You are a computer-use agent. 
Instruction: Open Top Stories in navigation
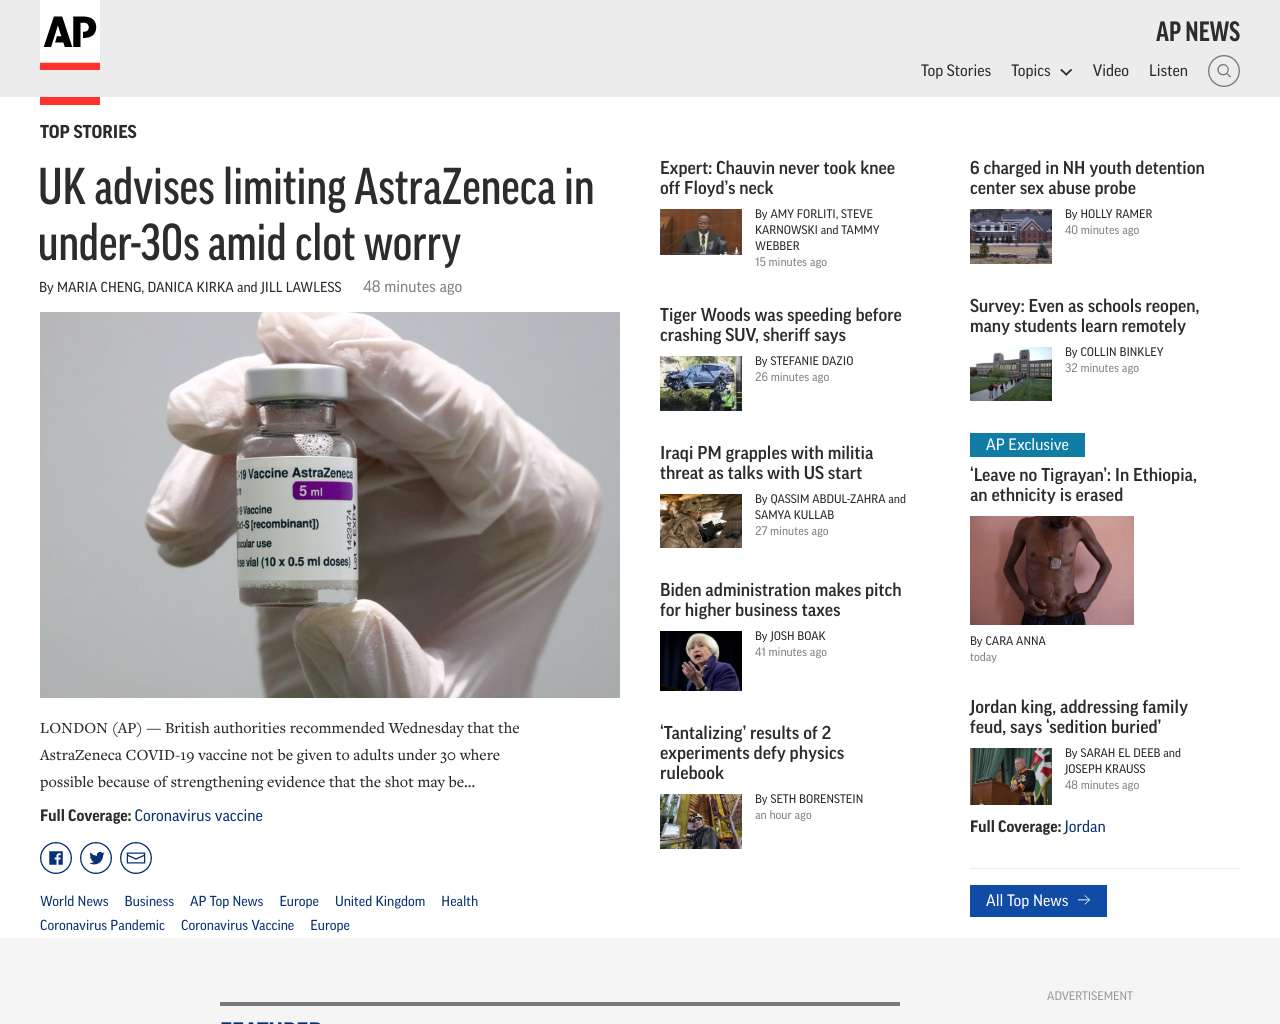[x=956, y=71]
